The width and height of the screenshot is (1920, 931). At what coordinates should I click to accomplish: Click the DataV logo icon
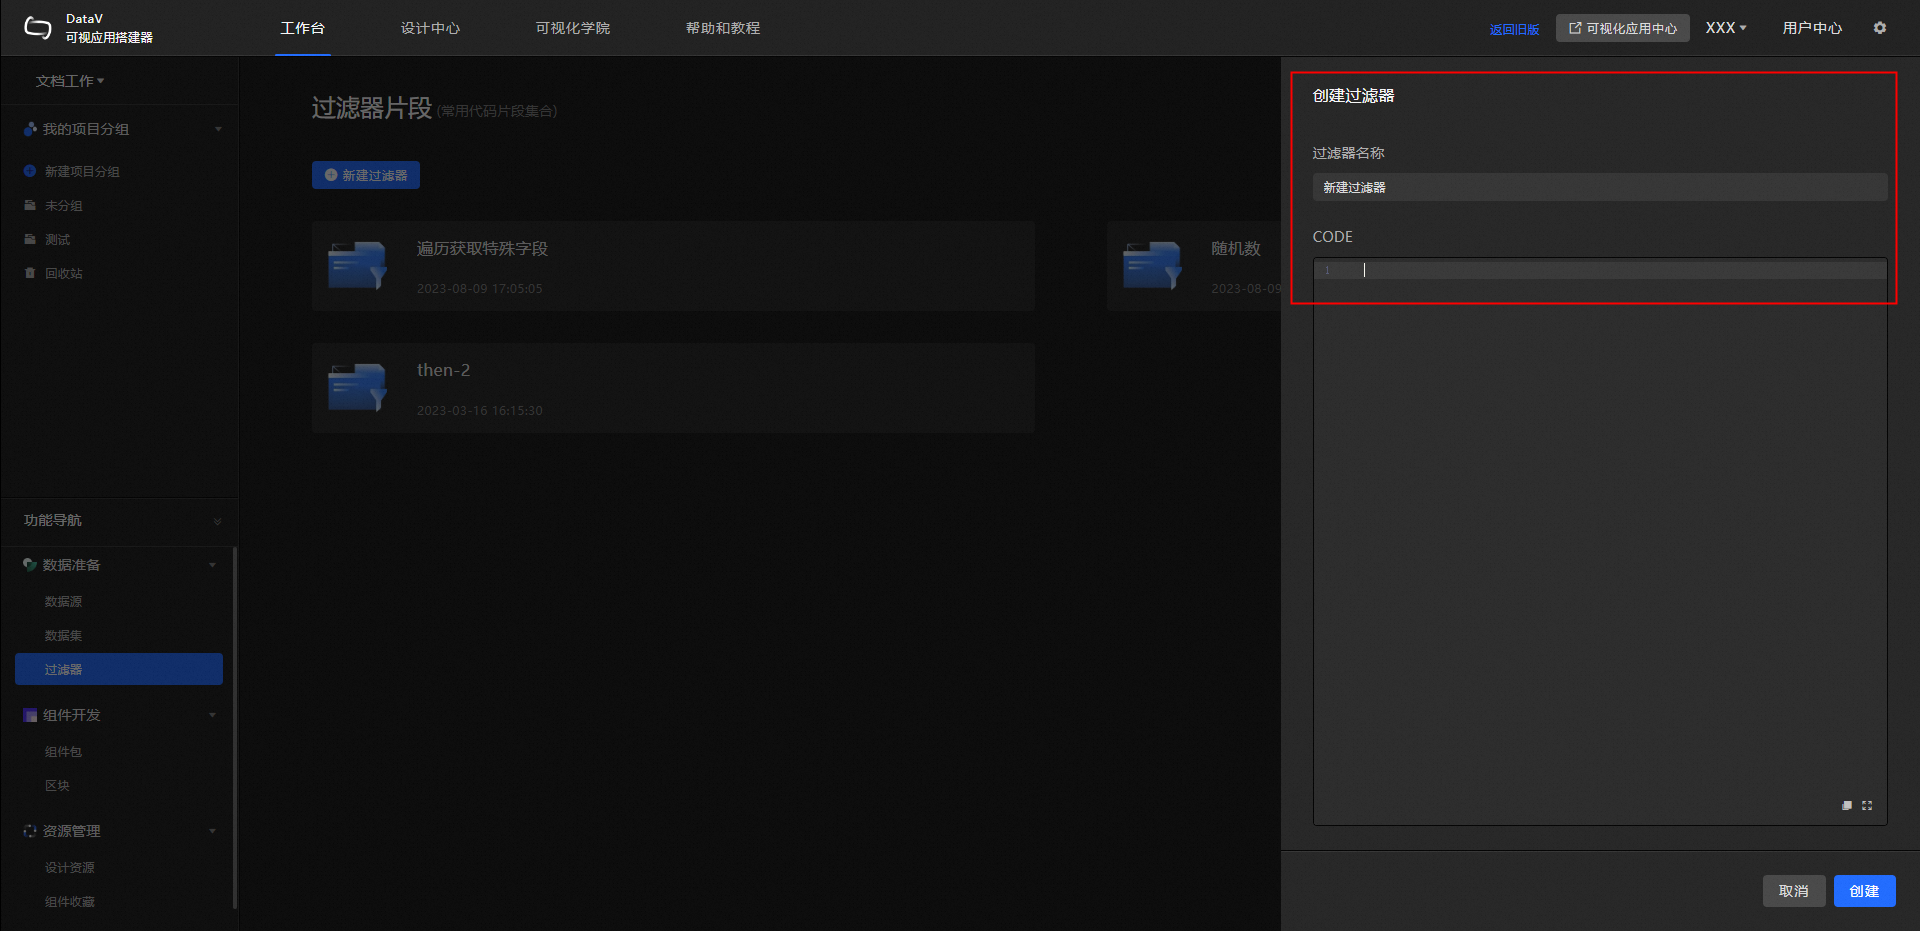click(37, 28)
